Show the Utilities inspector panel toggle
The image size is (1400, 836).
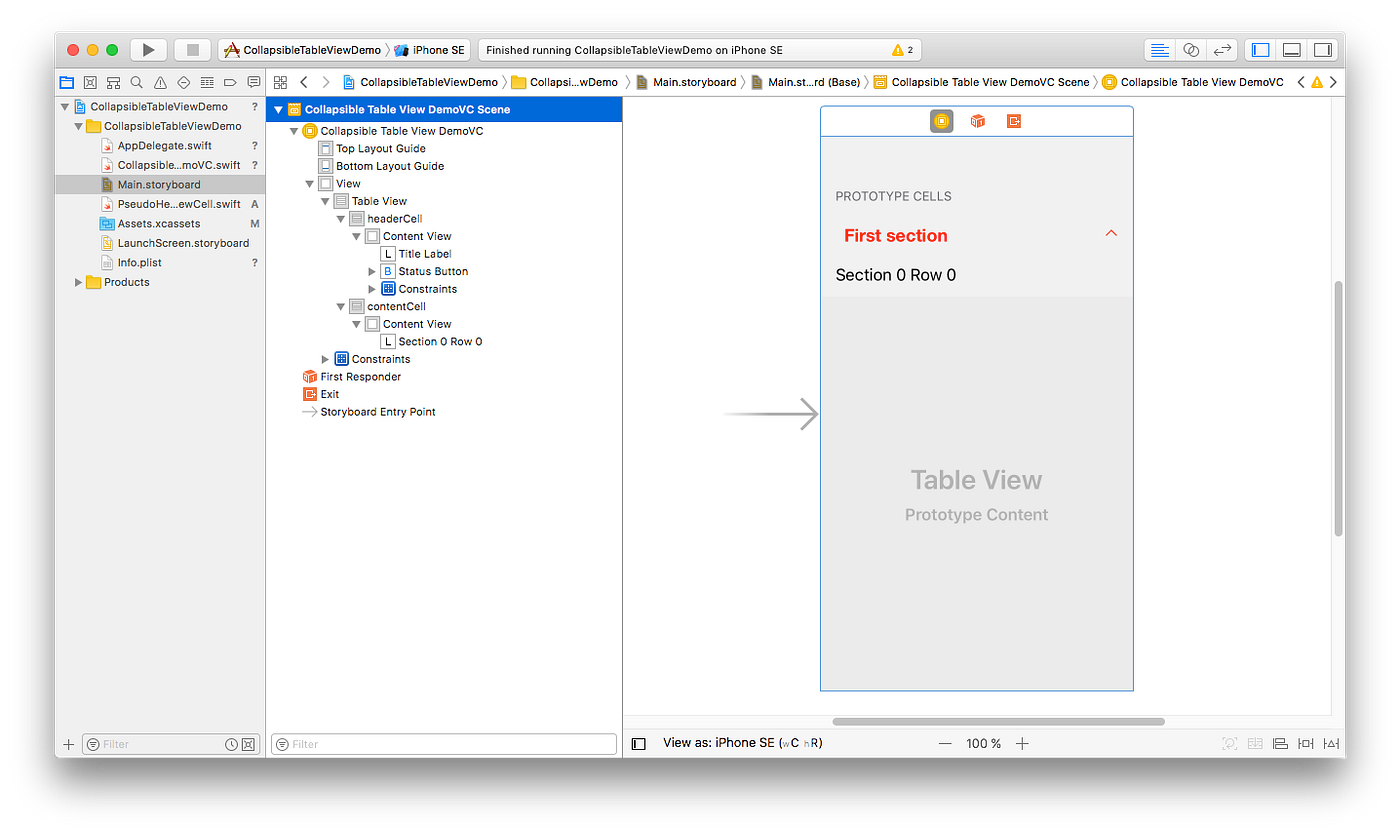click(1323, 49)
